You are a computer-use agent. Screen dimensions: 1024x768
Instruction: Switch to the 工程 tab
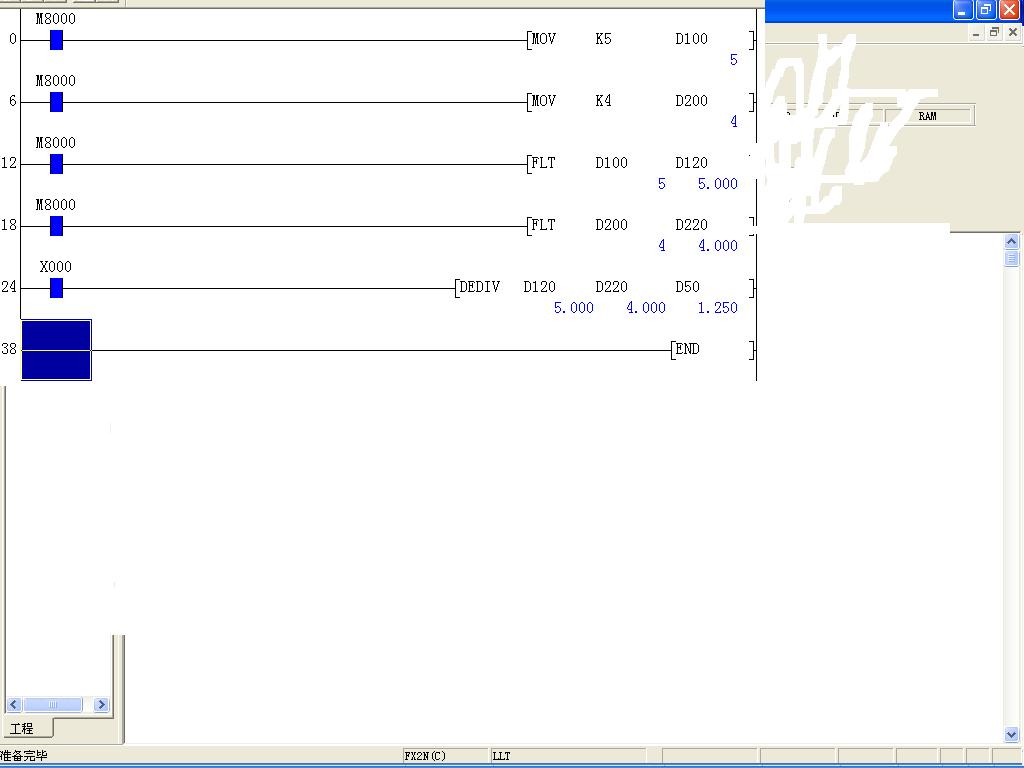pyautogui.click(x=22, y=728)
